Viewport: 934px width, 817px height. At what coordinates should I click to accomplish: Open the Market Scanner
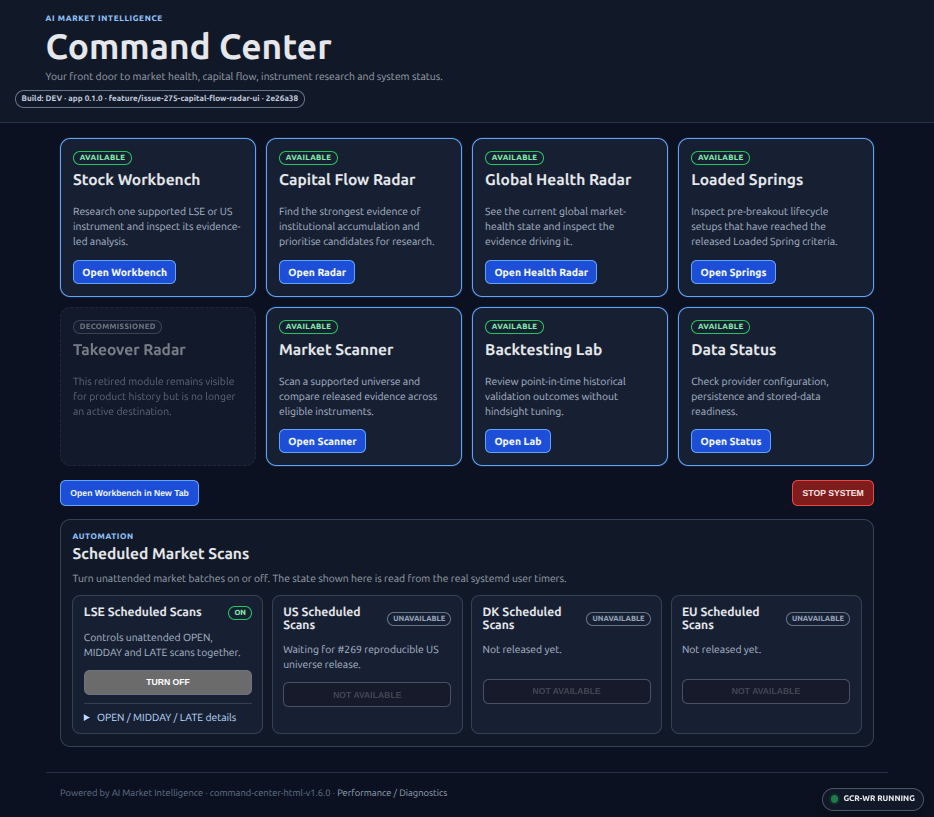click(x=322, y=441)
